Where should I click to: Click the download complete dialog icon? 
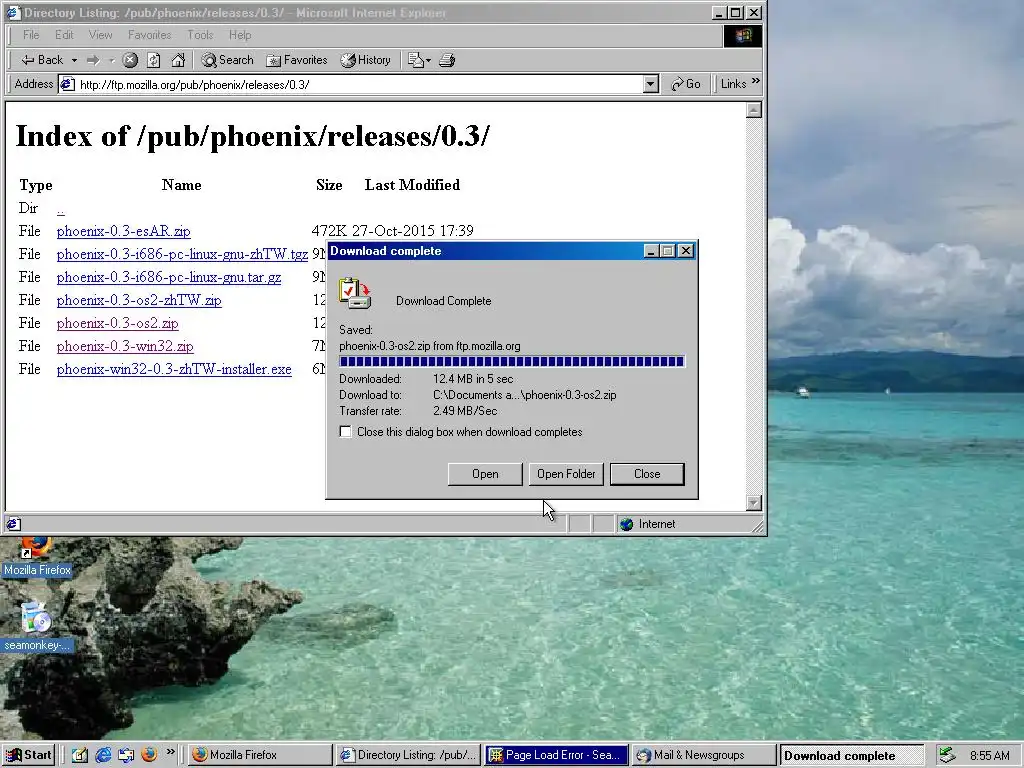click(x=355, y=293)
